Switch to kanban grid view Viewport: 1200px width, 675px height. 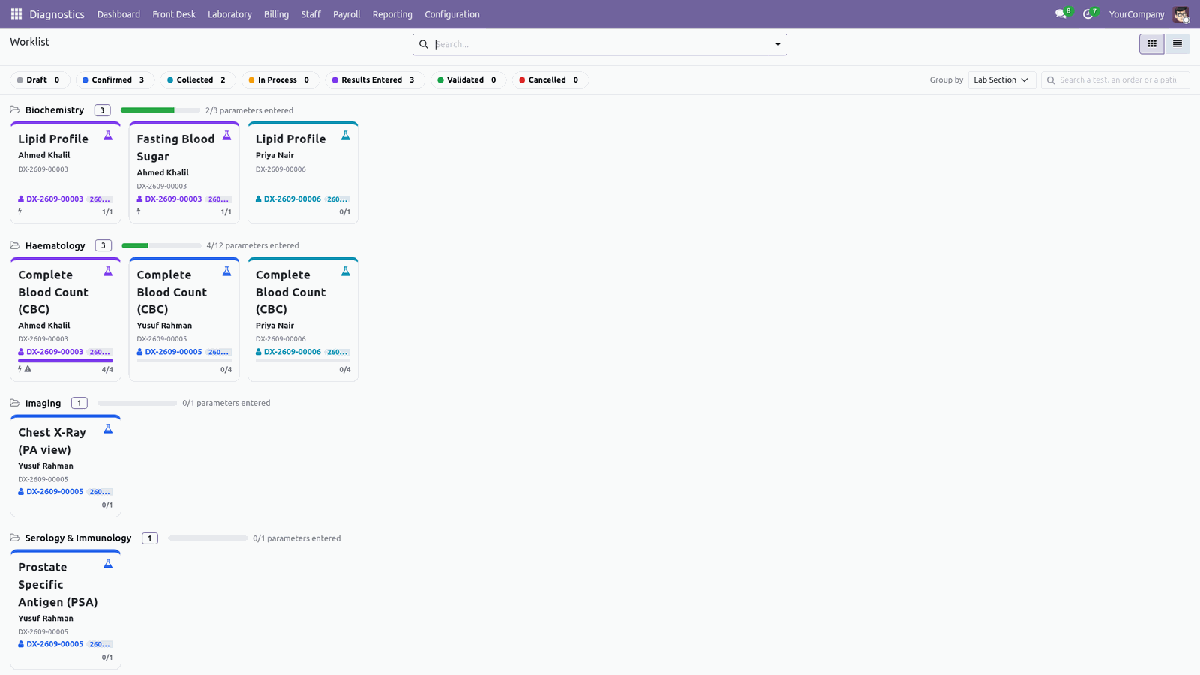1152,43
